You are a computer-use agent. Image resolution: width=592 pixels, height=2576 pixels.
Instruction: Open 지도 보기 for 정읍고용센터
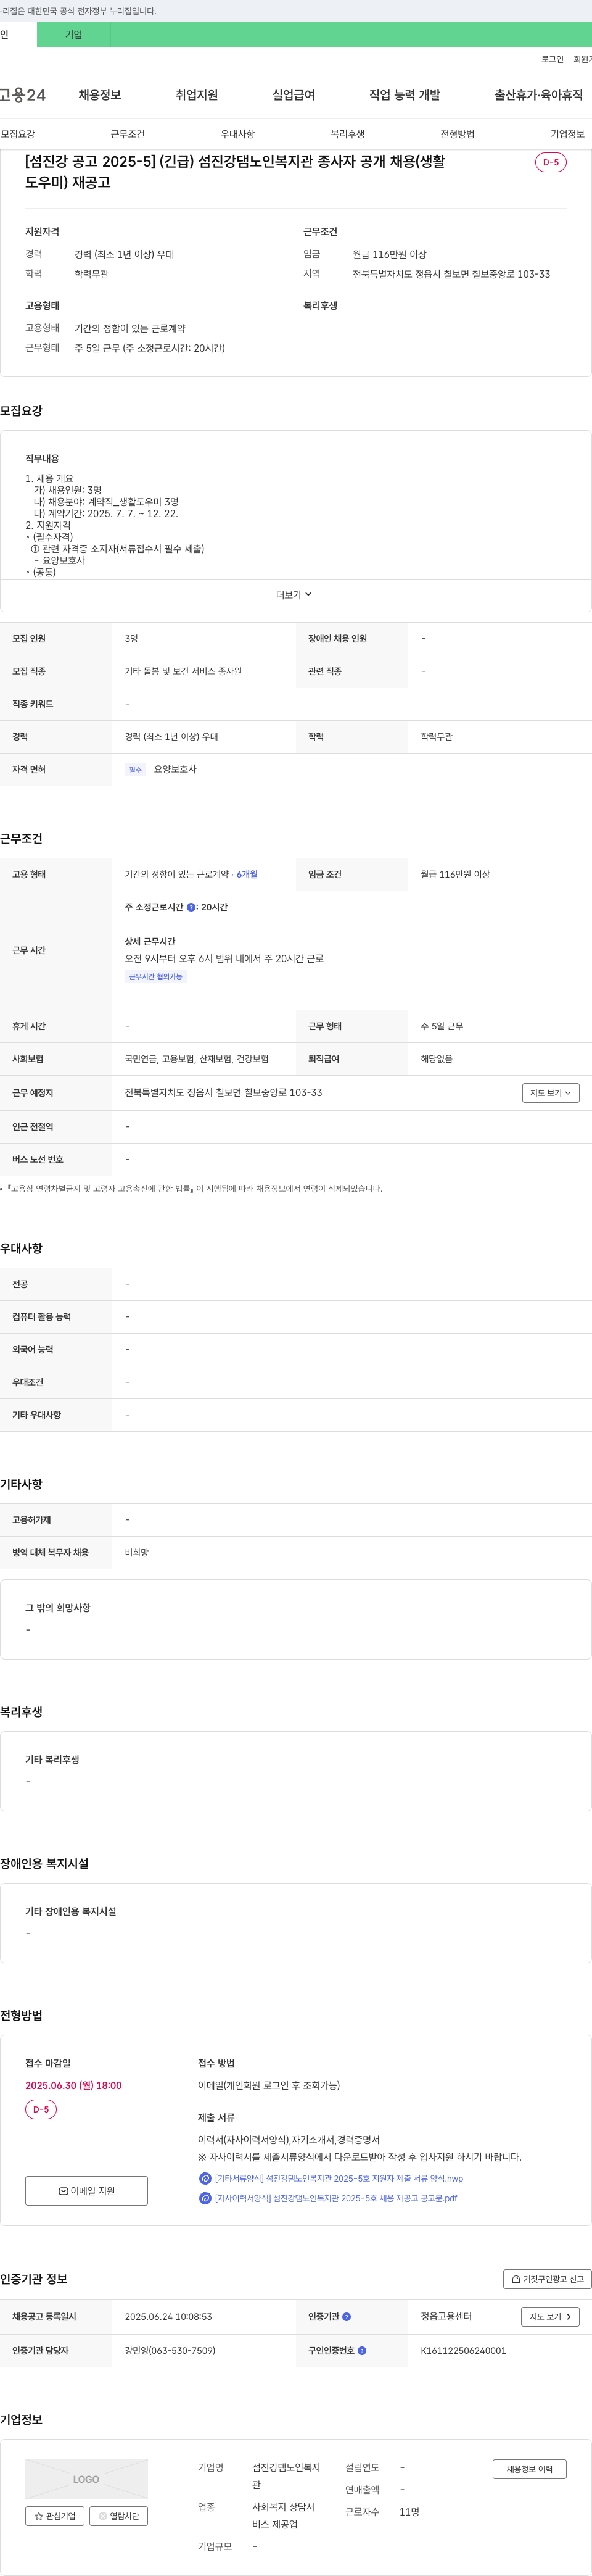[x=551, y=2316]
